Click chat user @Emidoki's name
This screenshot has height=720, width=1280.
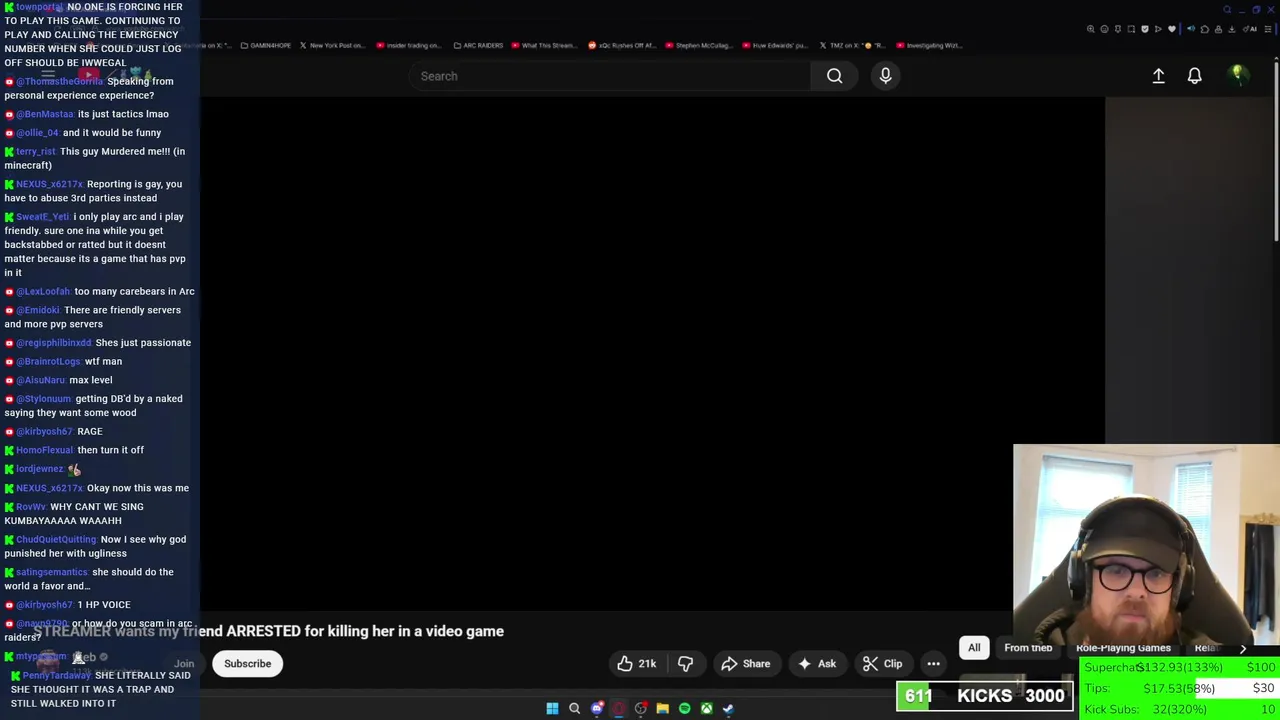38,310
